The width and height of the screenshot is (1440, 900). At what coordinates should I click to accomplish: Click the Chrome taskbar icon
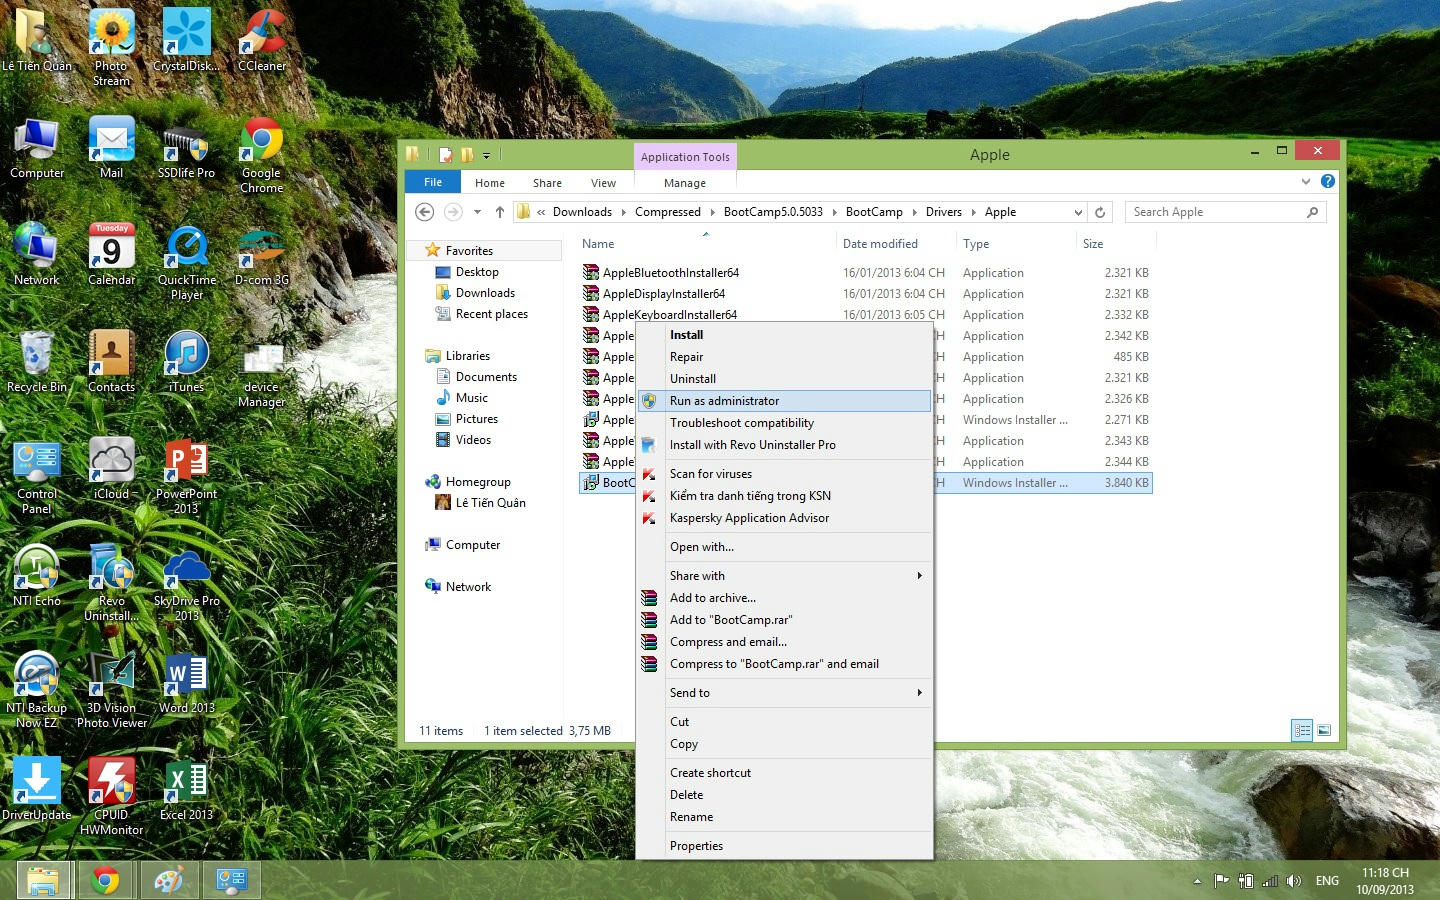click(105, 880)
